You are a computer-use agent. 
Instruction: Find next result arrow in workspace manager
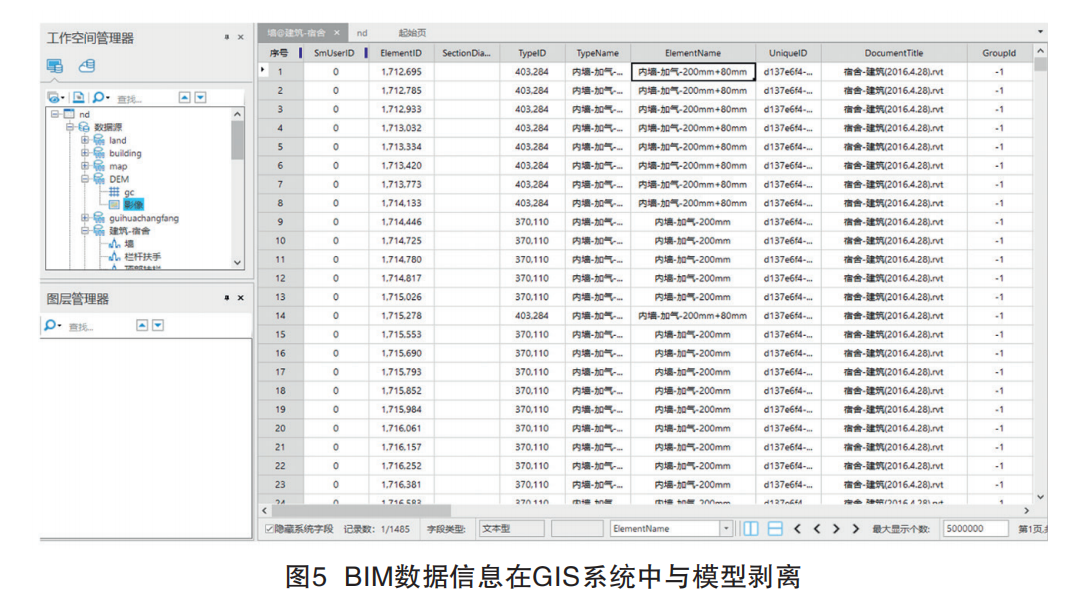click(200, 97)
